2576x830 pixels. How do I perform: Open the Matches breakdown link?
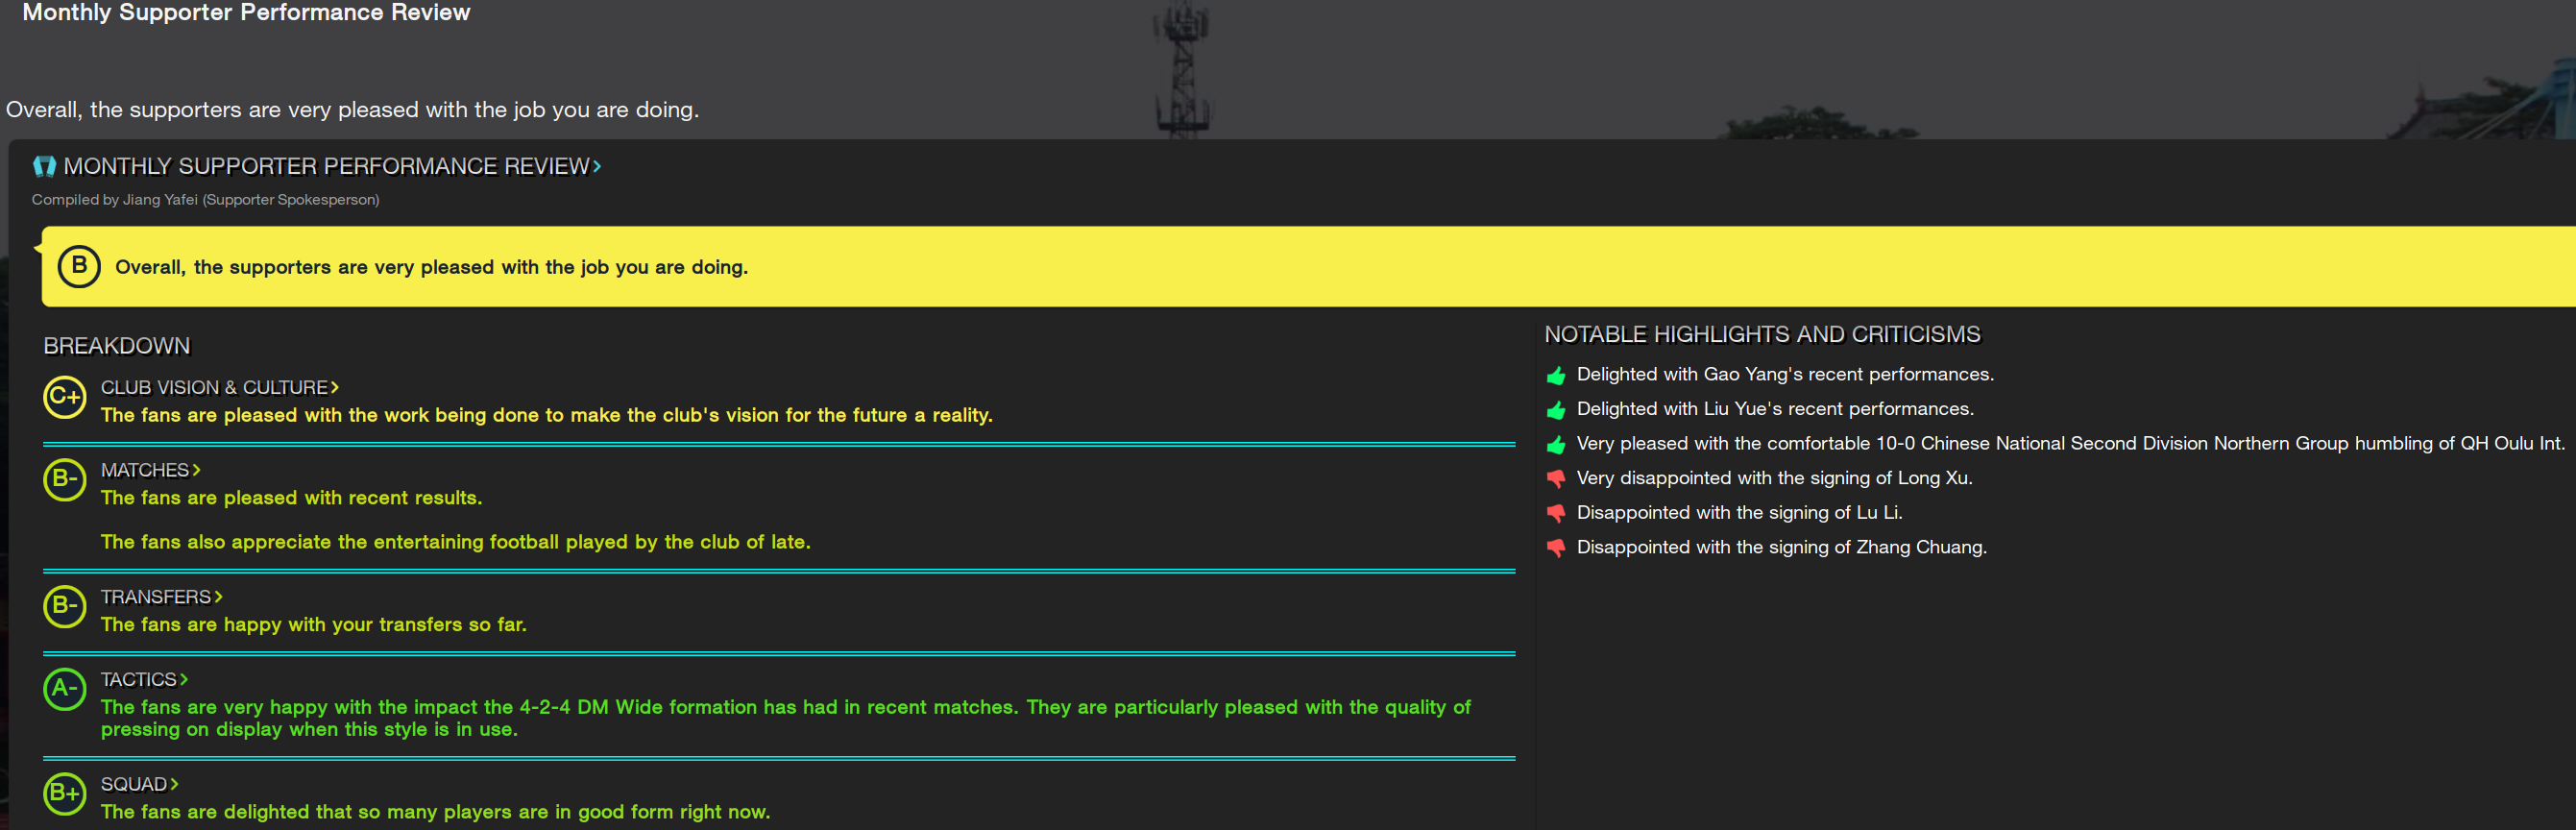pyautogui.click(x=151, y=470)
